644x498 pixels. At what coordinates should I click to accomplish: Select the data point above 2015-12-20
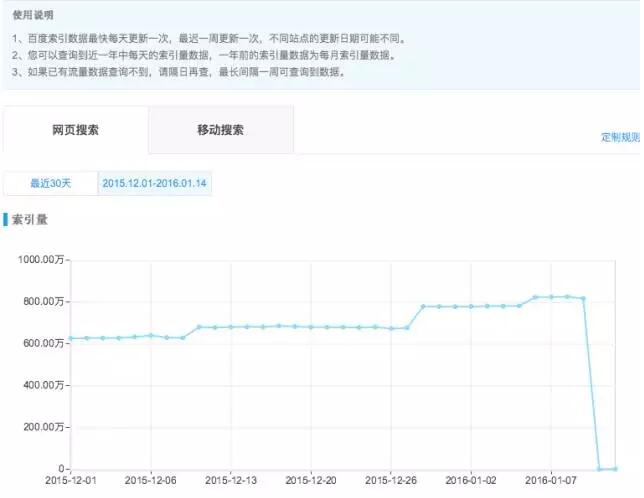tap(311, 327)
